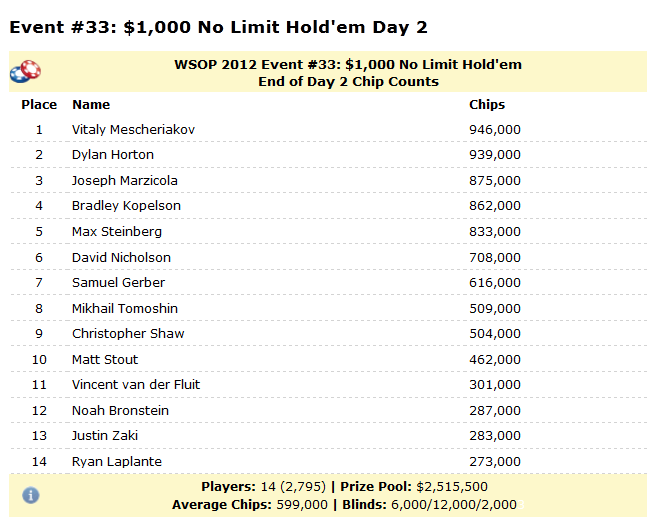
Task: Select the event title heading
Action: (218, 27)
